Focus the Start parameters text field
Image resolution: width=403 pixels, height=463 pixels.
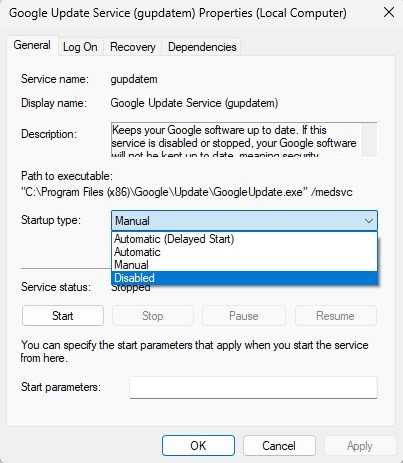253,388
